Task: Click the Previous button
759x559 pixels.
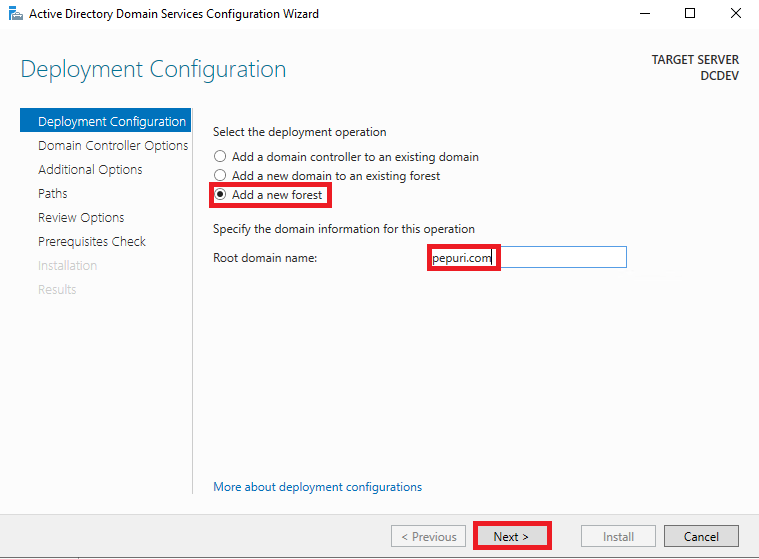Action: (428, 536)
